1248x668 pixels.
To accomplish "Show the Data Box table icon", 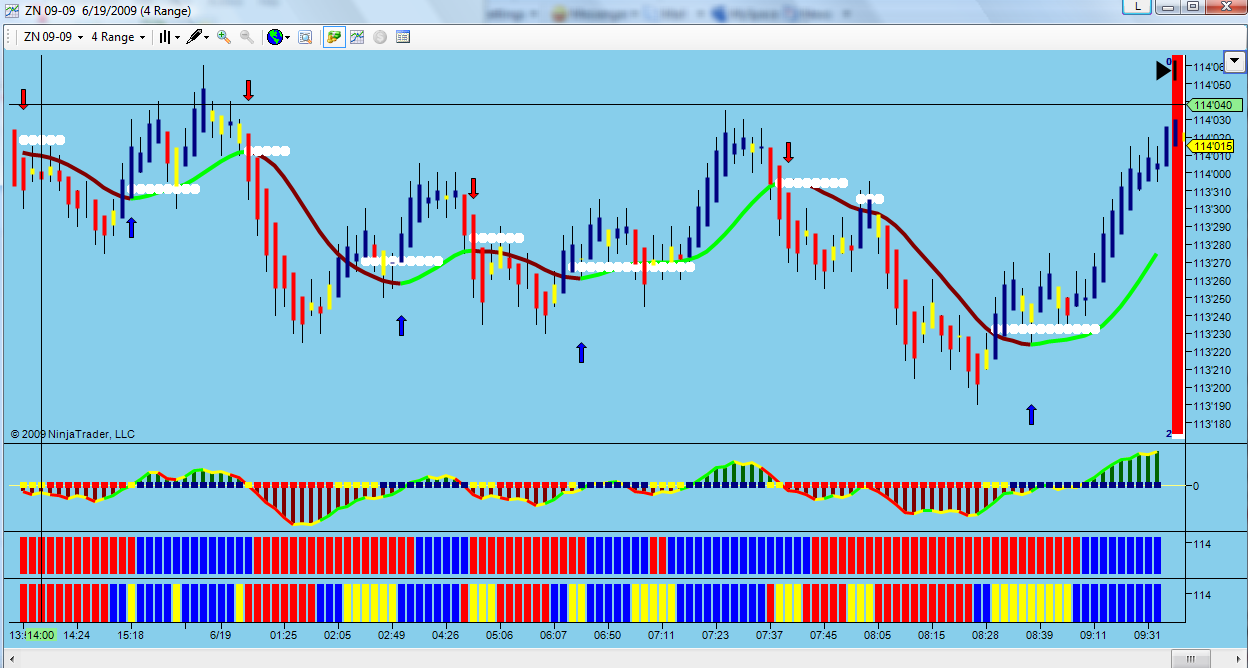I will coord(403,37).
